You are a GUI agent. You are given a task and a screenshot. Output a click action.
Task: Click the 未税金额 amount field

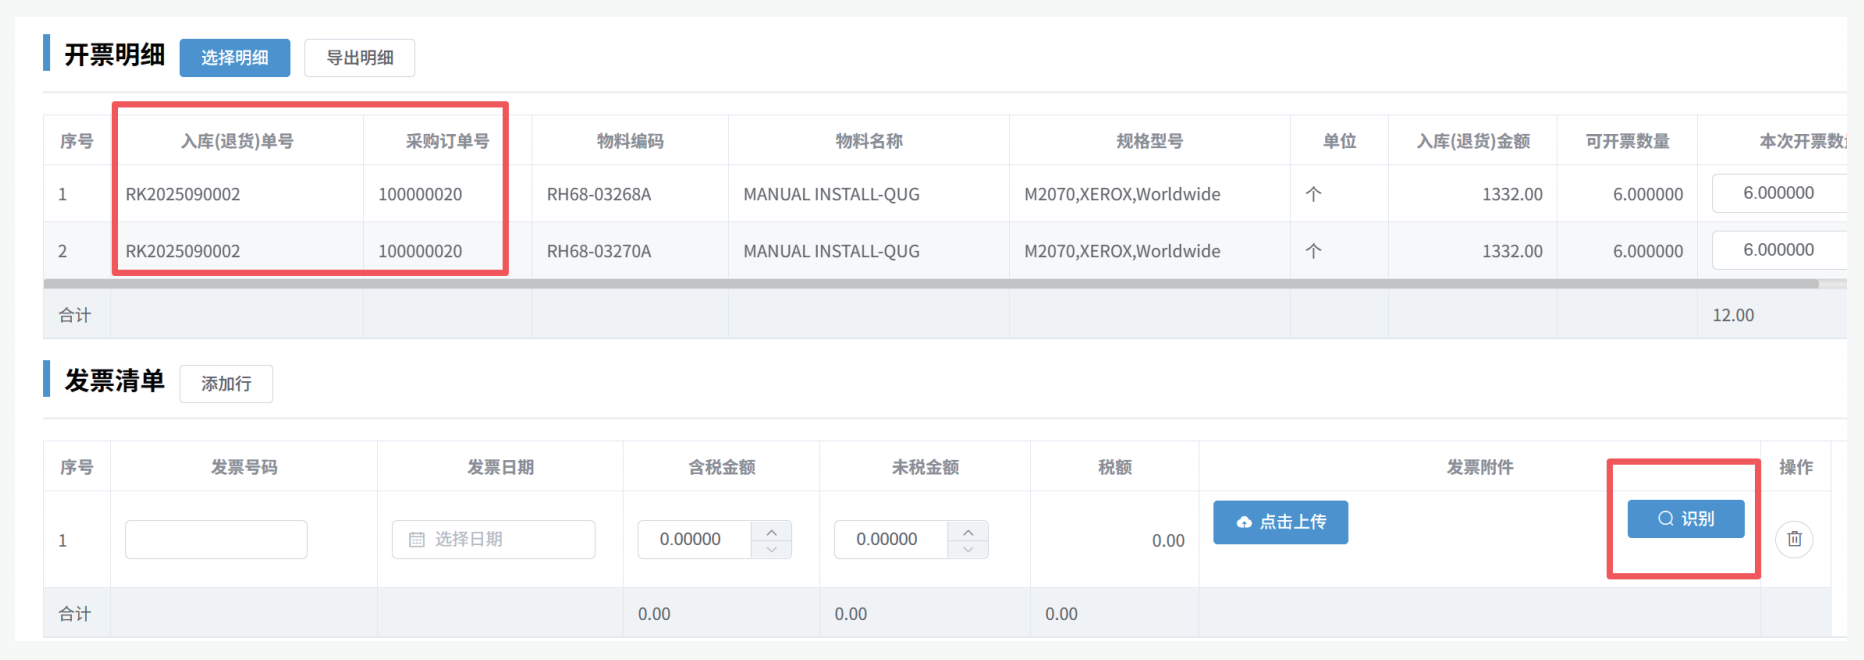click(x=890, y=539)
